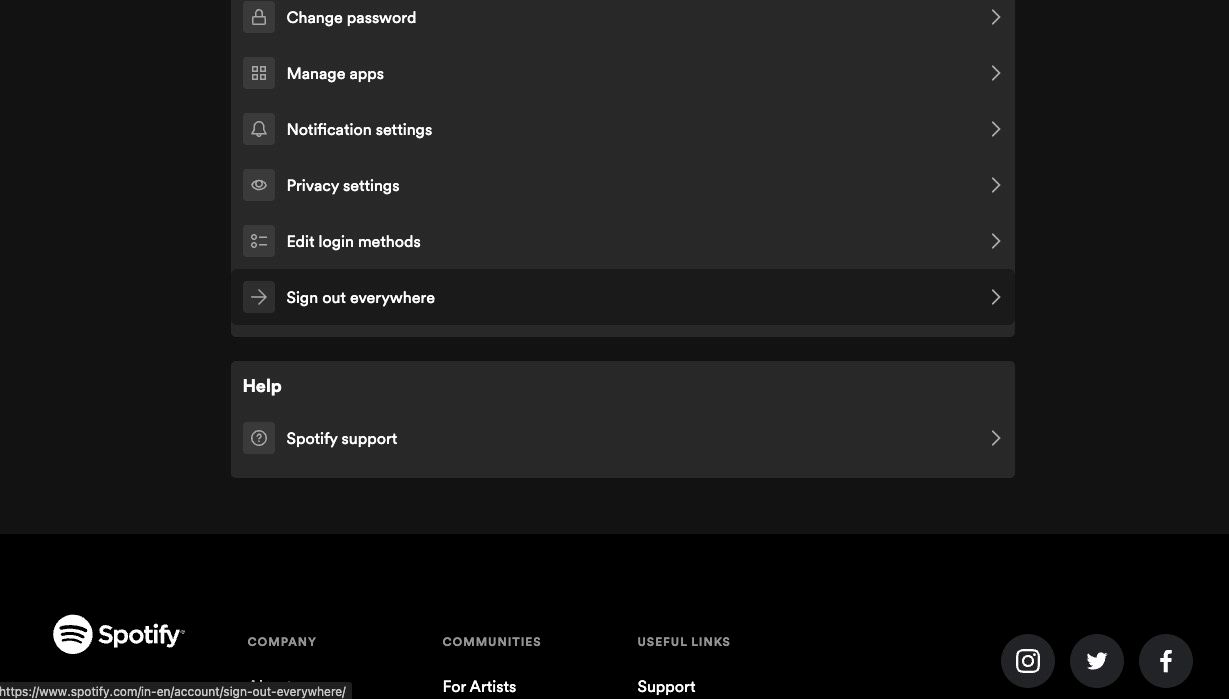Expand the Privacy settings row chevron

pos(995,185)
